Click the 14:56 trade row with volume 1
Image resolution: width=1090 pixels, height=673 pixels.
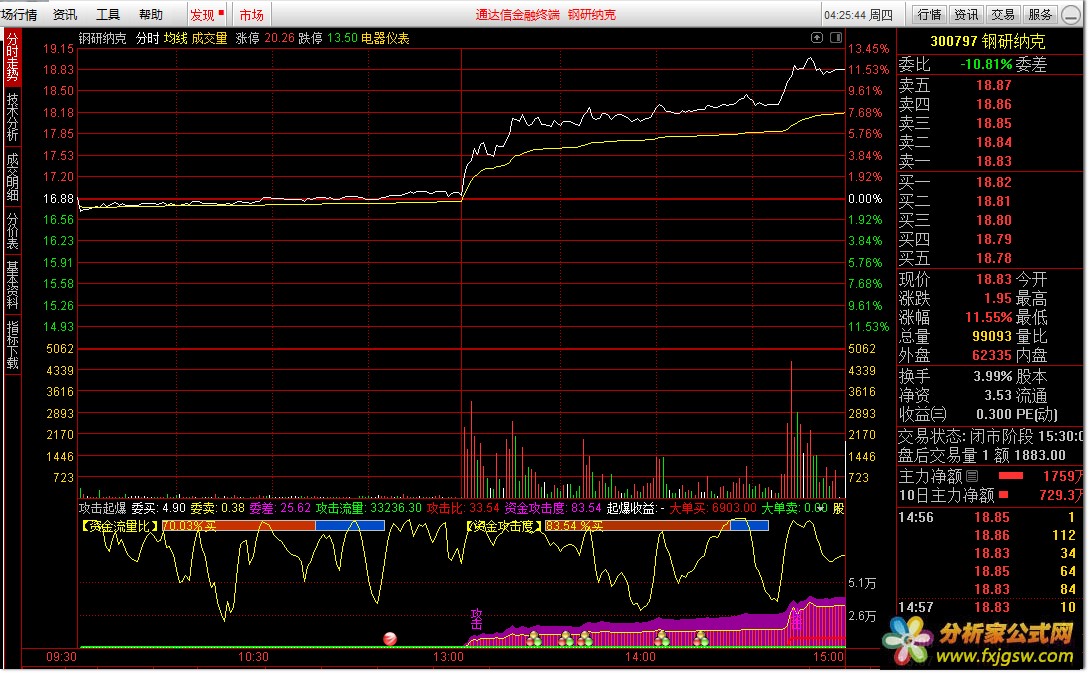[x=987, y=517]
